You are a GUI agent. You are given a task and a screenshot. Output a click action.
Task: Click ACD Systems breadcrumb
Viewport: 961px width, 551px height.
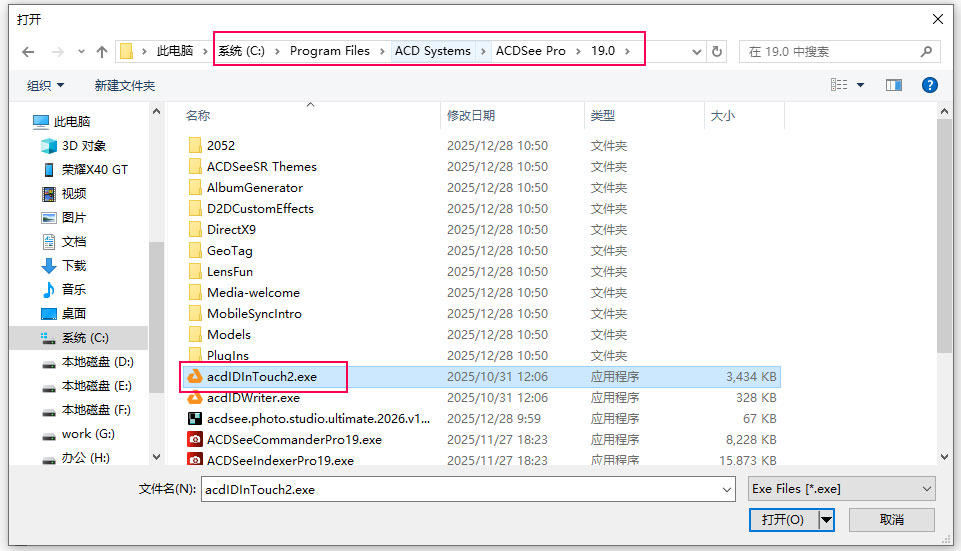pos(433,51)
